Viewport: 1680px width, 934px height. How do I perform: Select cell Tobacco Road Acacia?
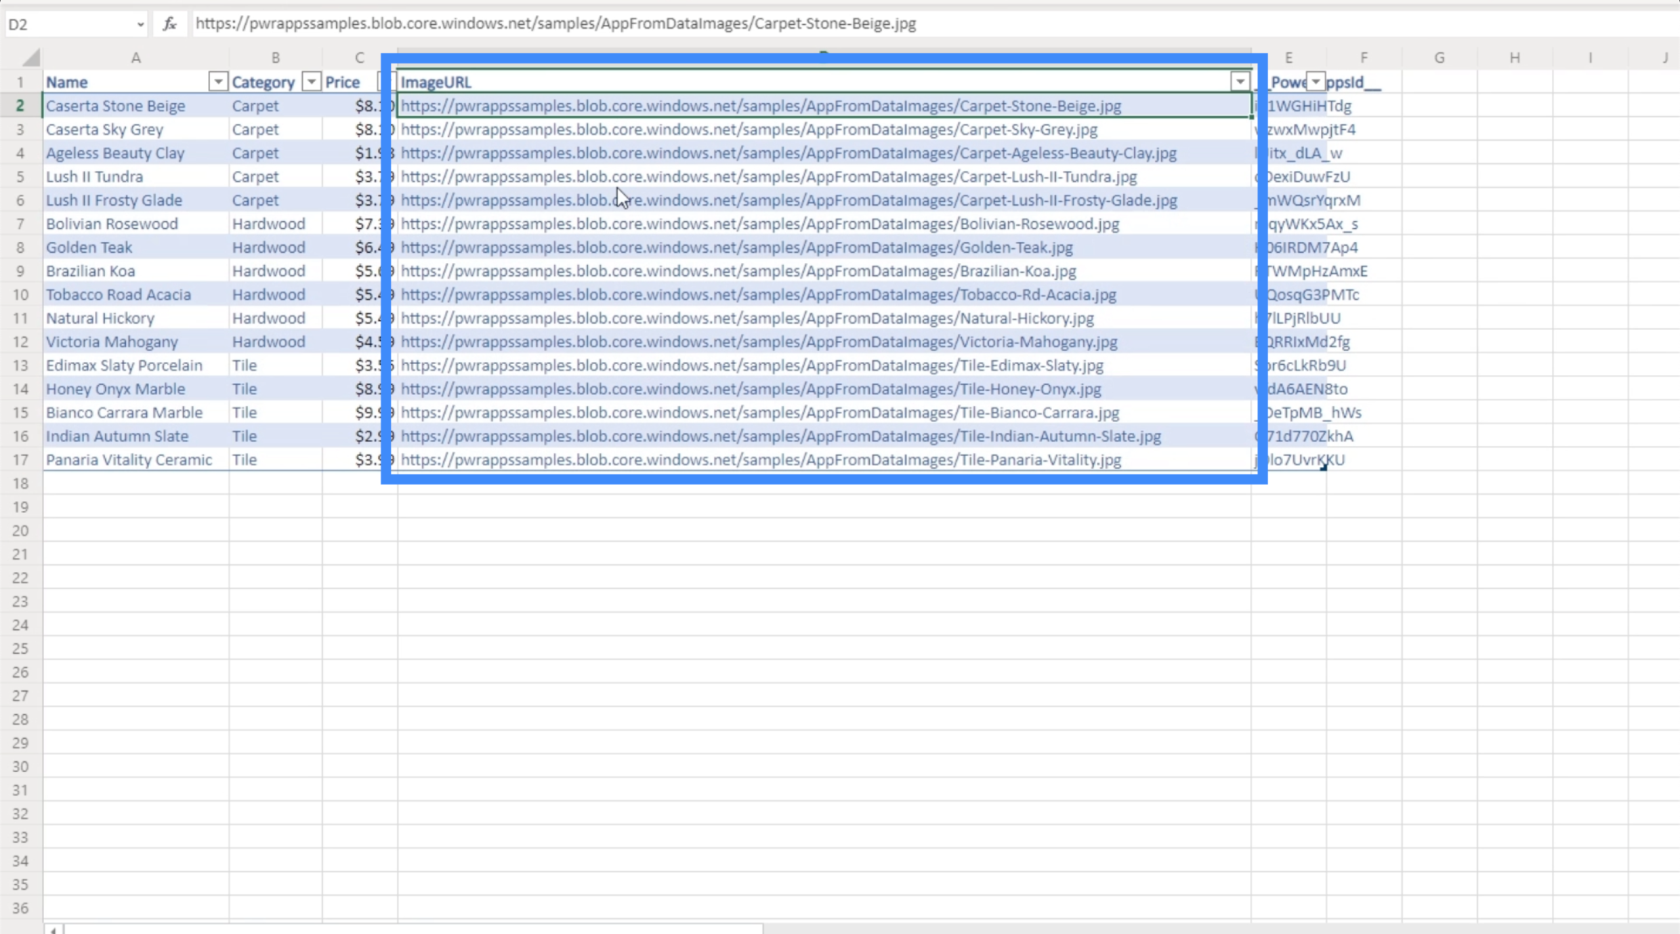tap(136, 295)
